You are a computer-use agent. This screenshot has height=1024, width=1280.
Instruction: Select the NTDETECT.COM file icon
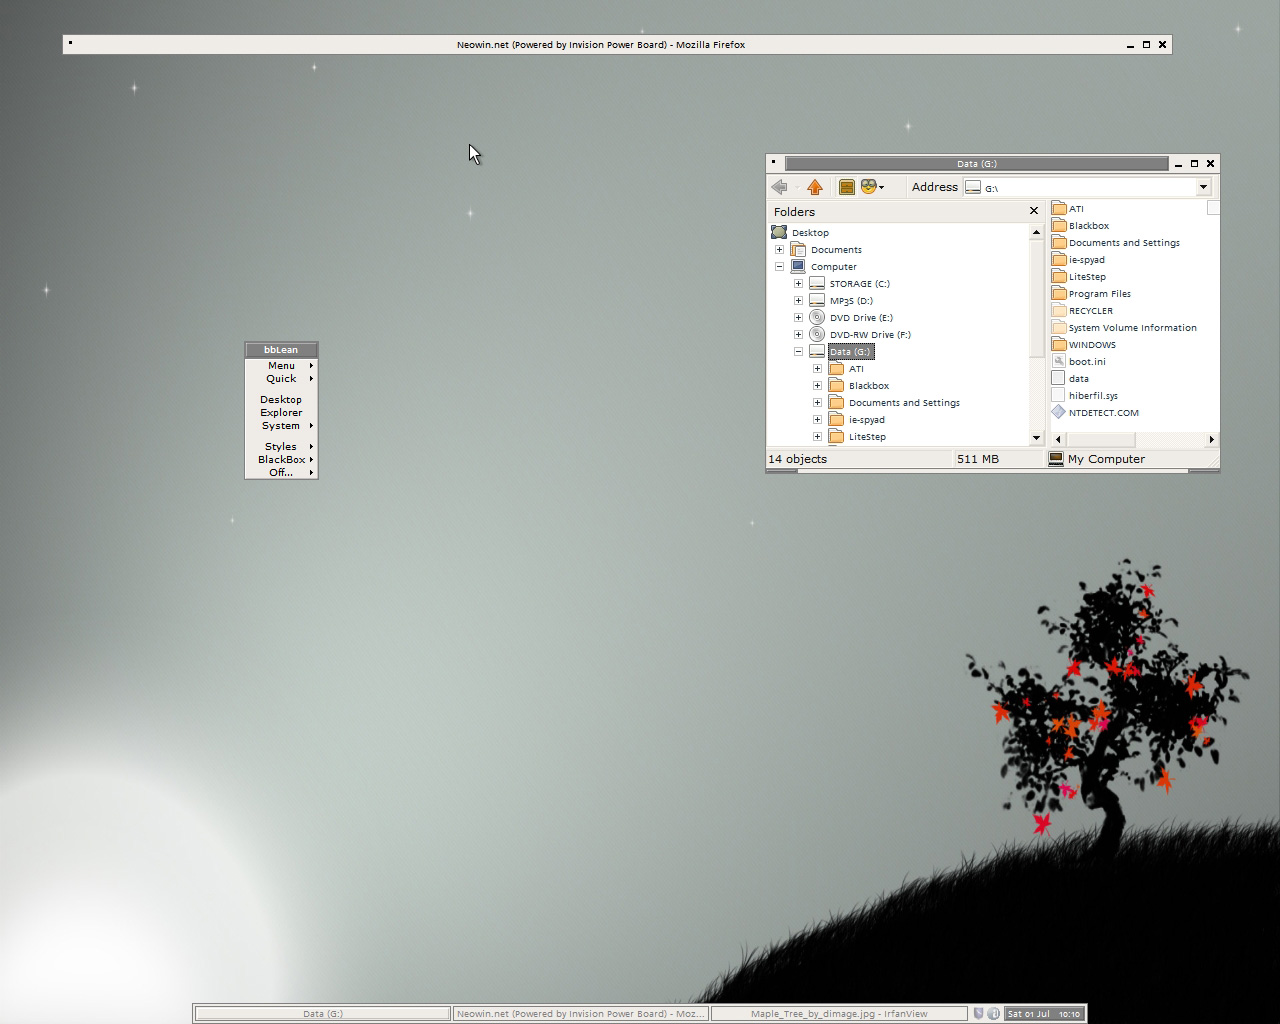click(1059, 412)
